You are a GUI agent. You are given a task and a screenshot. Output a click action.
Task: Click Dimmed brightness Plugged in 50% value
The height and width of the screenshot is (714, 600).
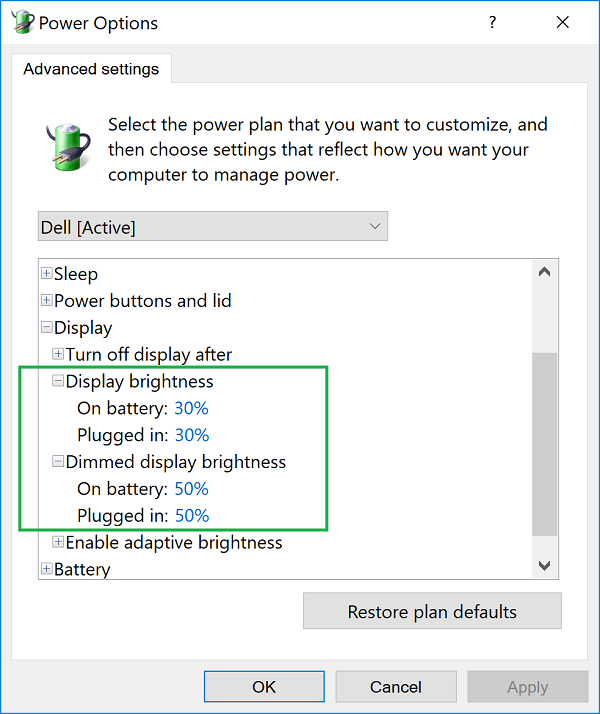[191, 517]
